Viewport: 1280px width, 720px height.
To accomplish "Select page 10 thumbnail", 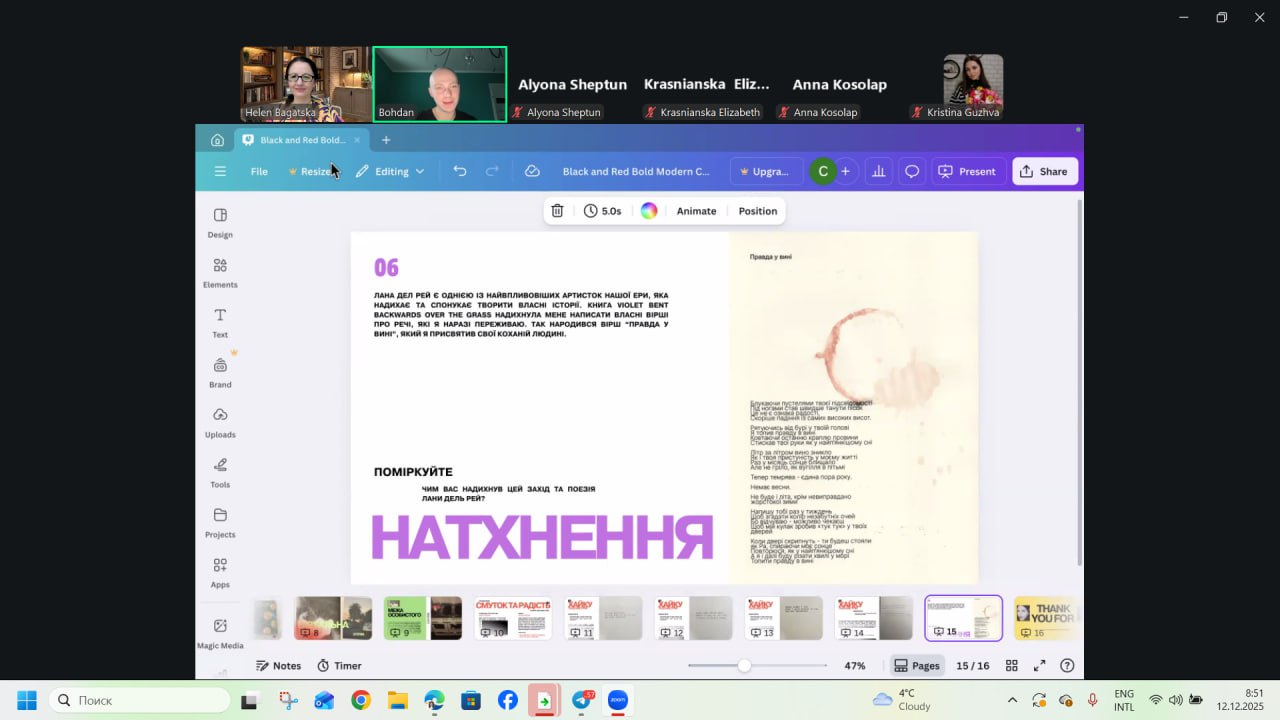I will pos(513,618).
